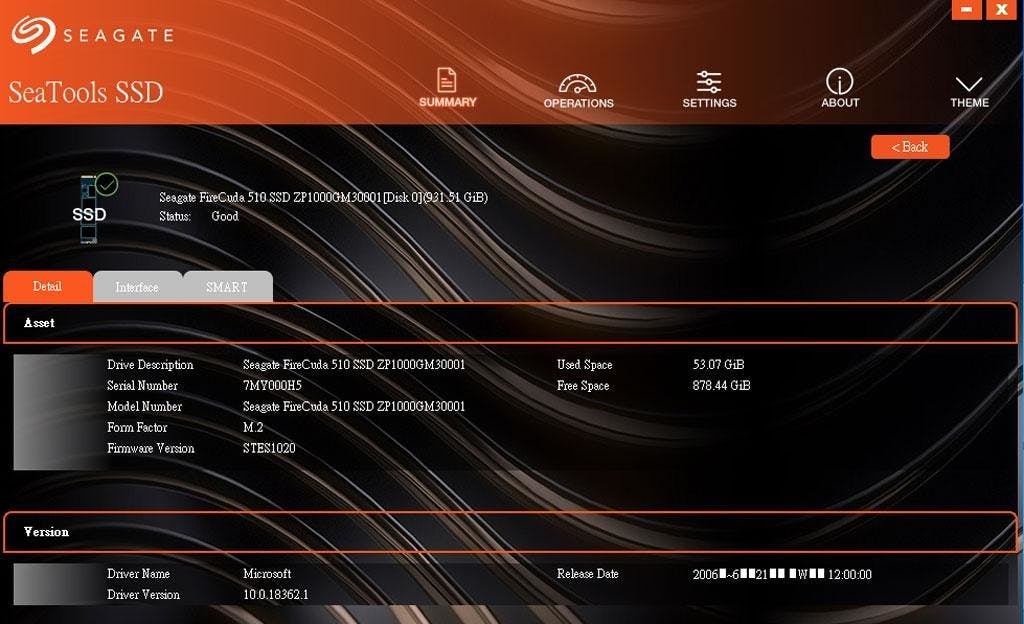Click the Asset section header

[510, 323]
